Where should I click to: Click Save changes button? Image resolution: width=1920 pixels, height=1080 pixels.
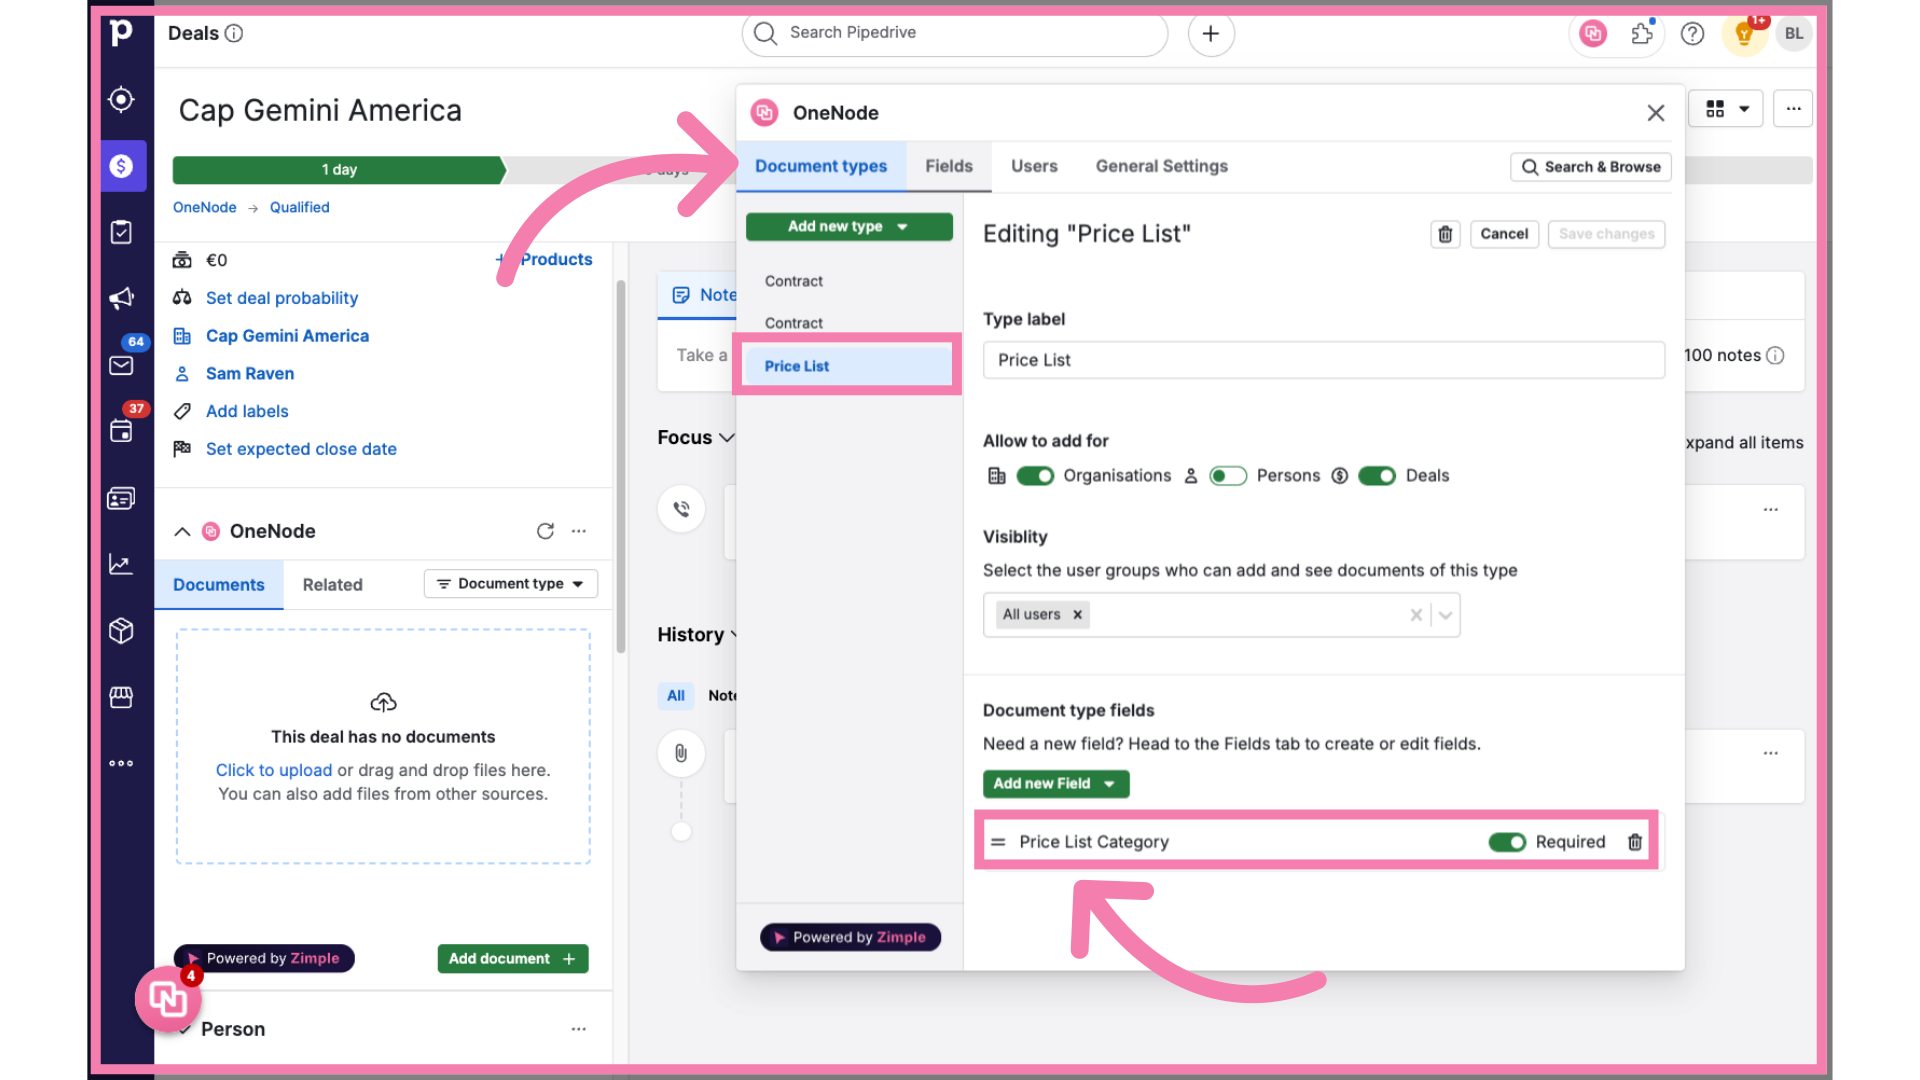pyautogui.click(x=1606, y=234)
